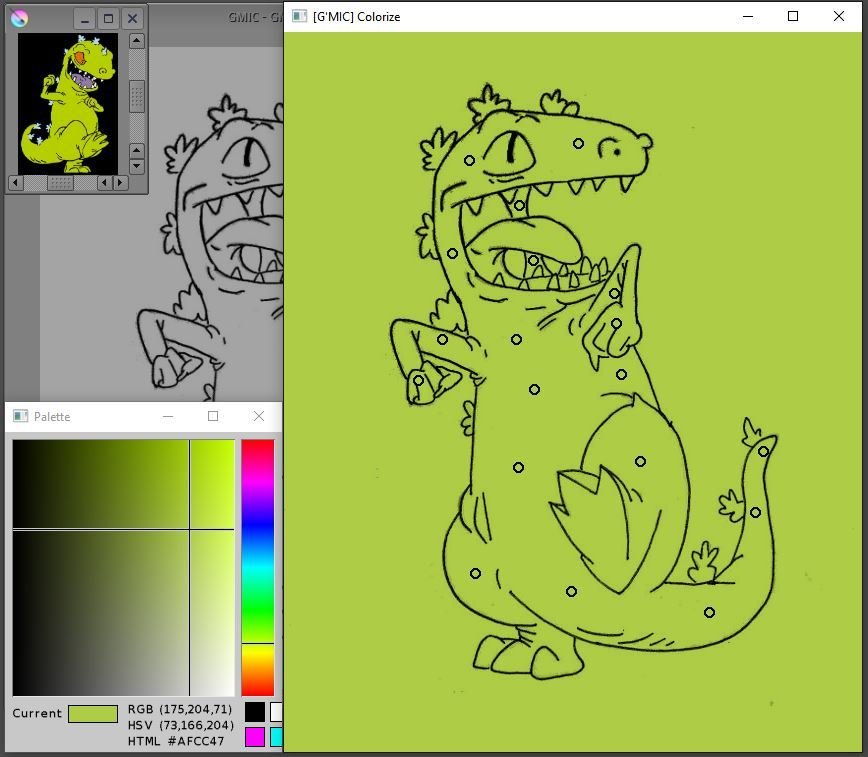Select the white preset swatch in Palette
Image resolution: width=868 pixels, height=757 pixels.
click(276, 712)
